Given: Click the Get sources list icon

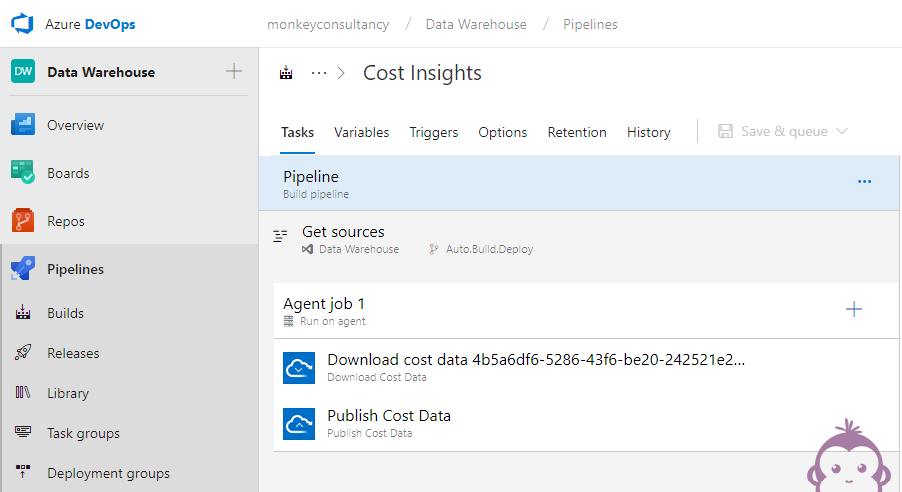Looking at the screenshot, I should pos(280,235).
